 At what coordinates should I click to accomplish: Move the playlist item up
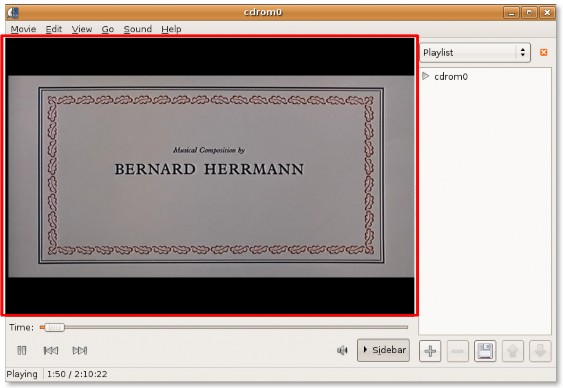point(512,351)
